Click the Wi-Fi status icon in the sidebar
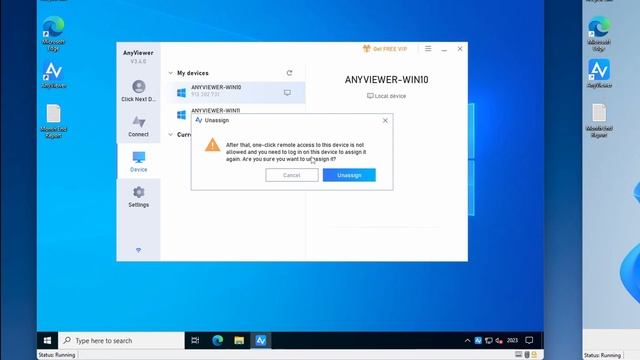The width and height of the screenshot is (640, 360). click(138, 250)
